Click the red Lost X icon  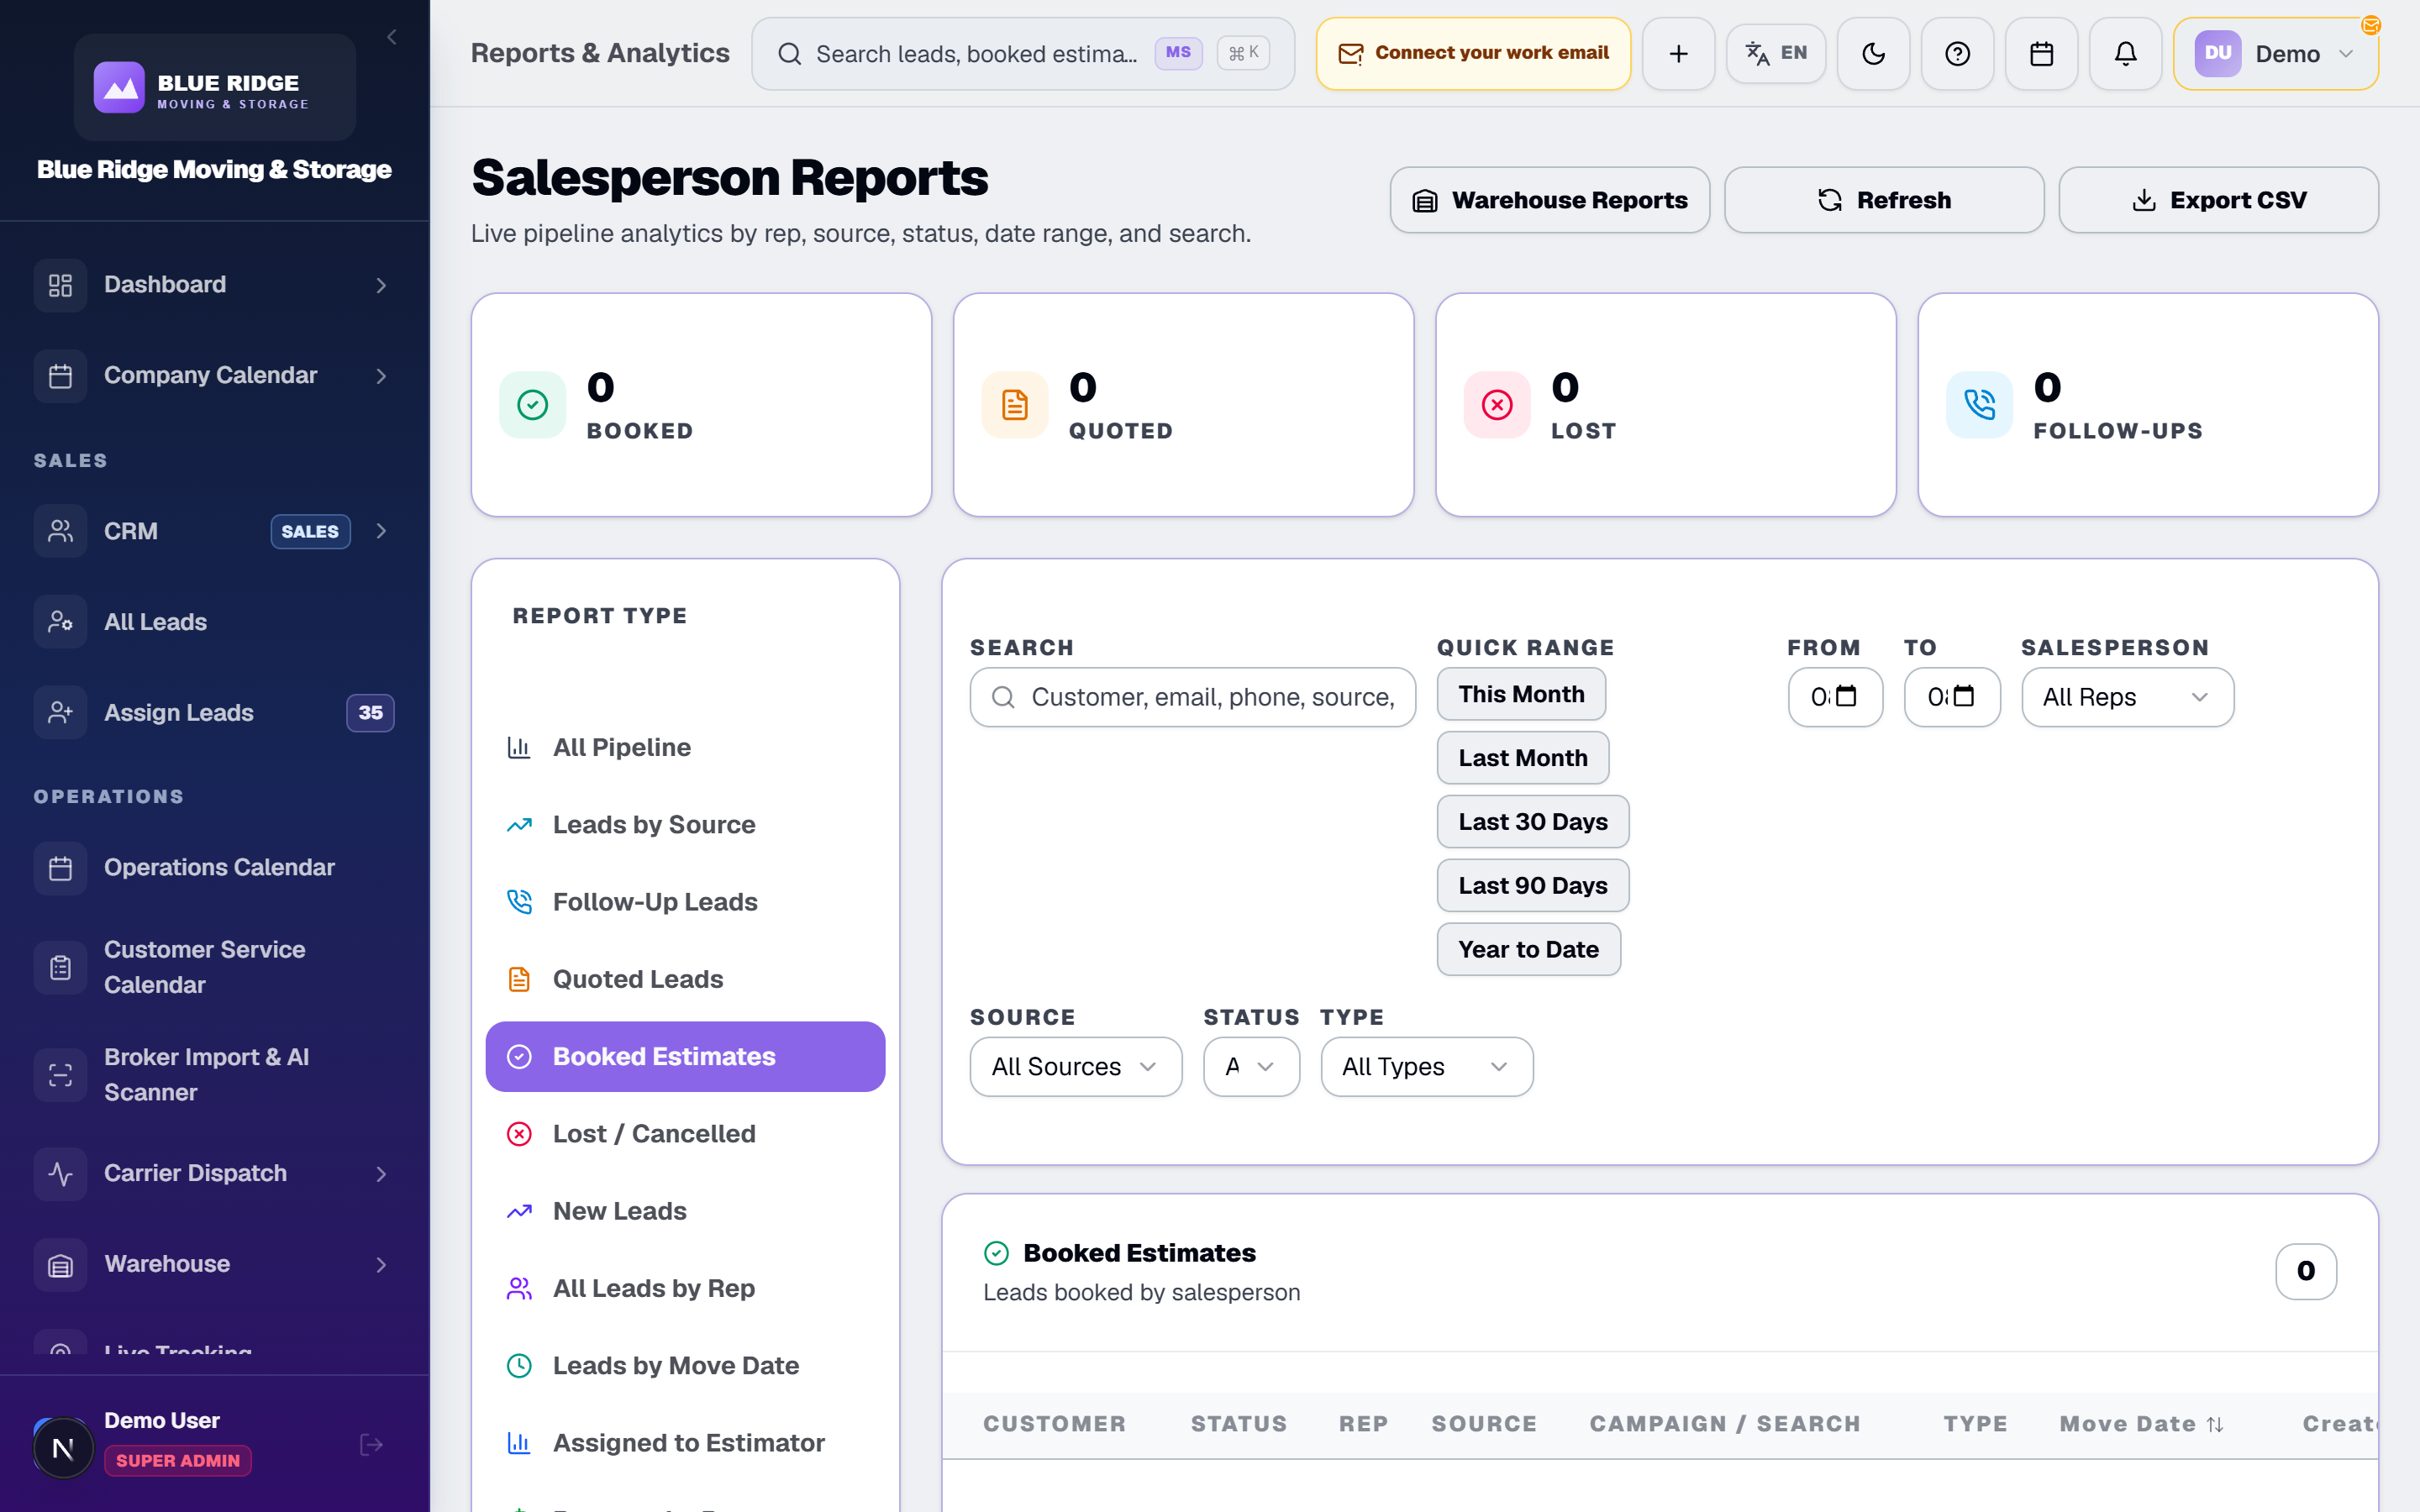(x=1497, y=405)
